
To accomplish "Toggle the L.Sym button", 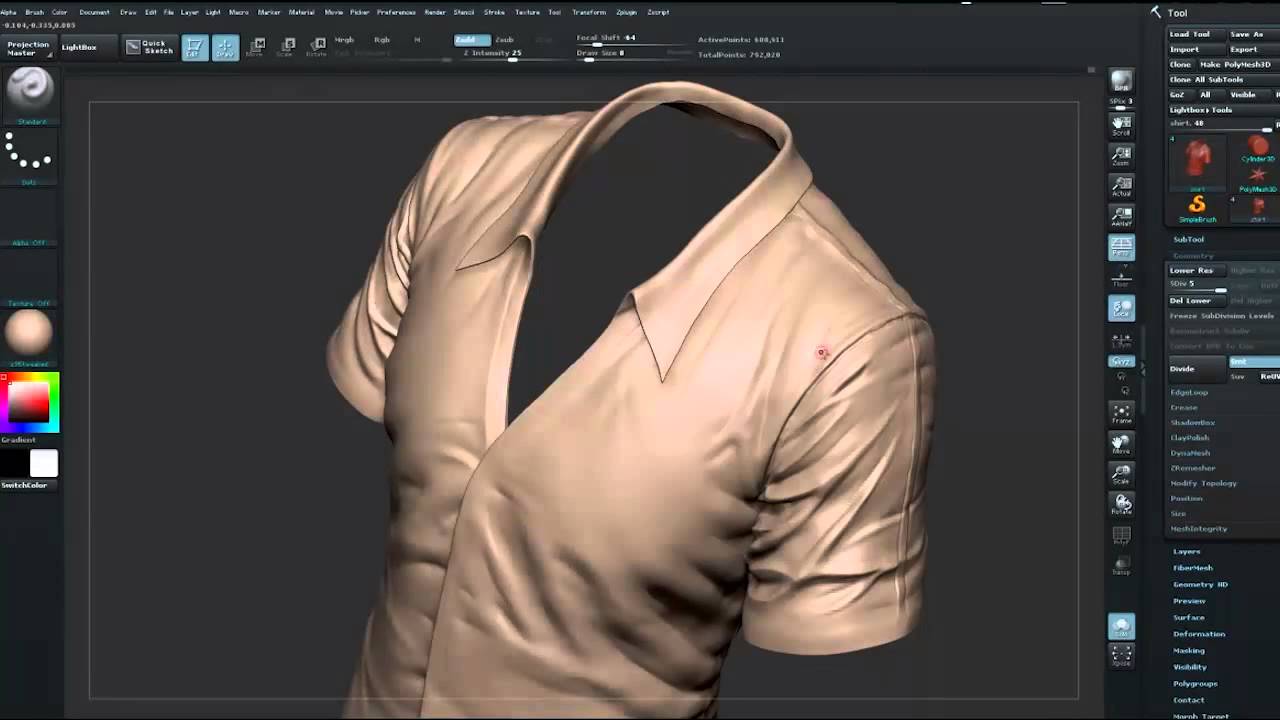I will 1121,341.
